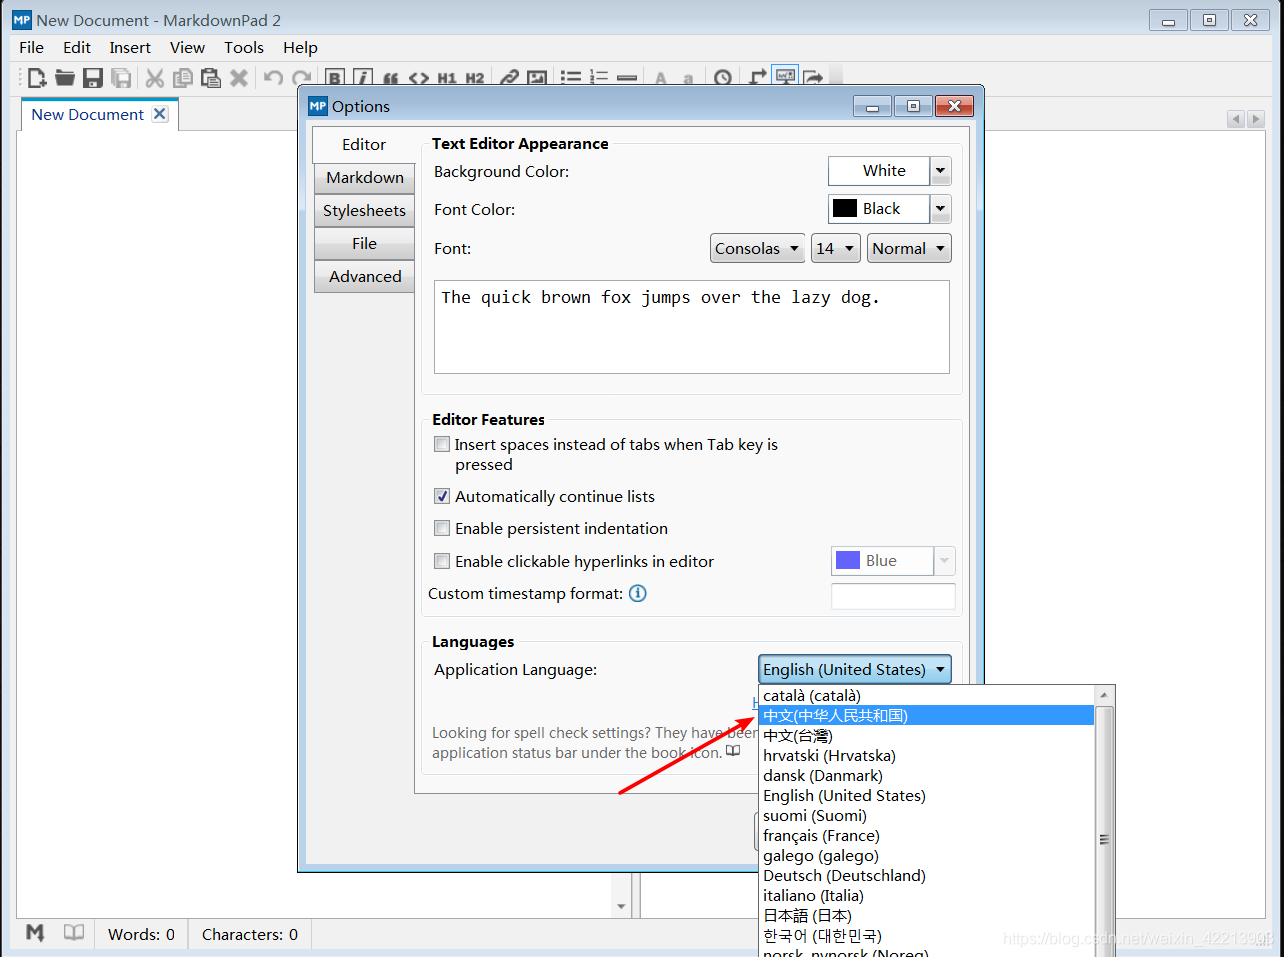Click the Copy toolbar icon
The image size is (1284, 957).
[x=183, y=78]
